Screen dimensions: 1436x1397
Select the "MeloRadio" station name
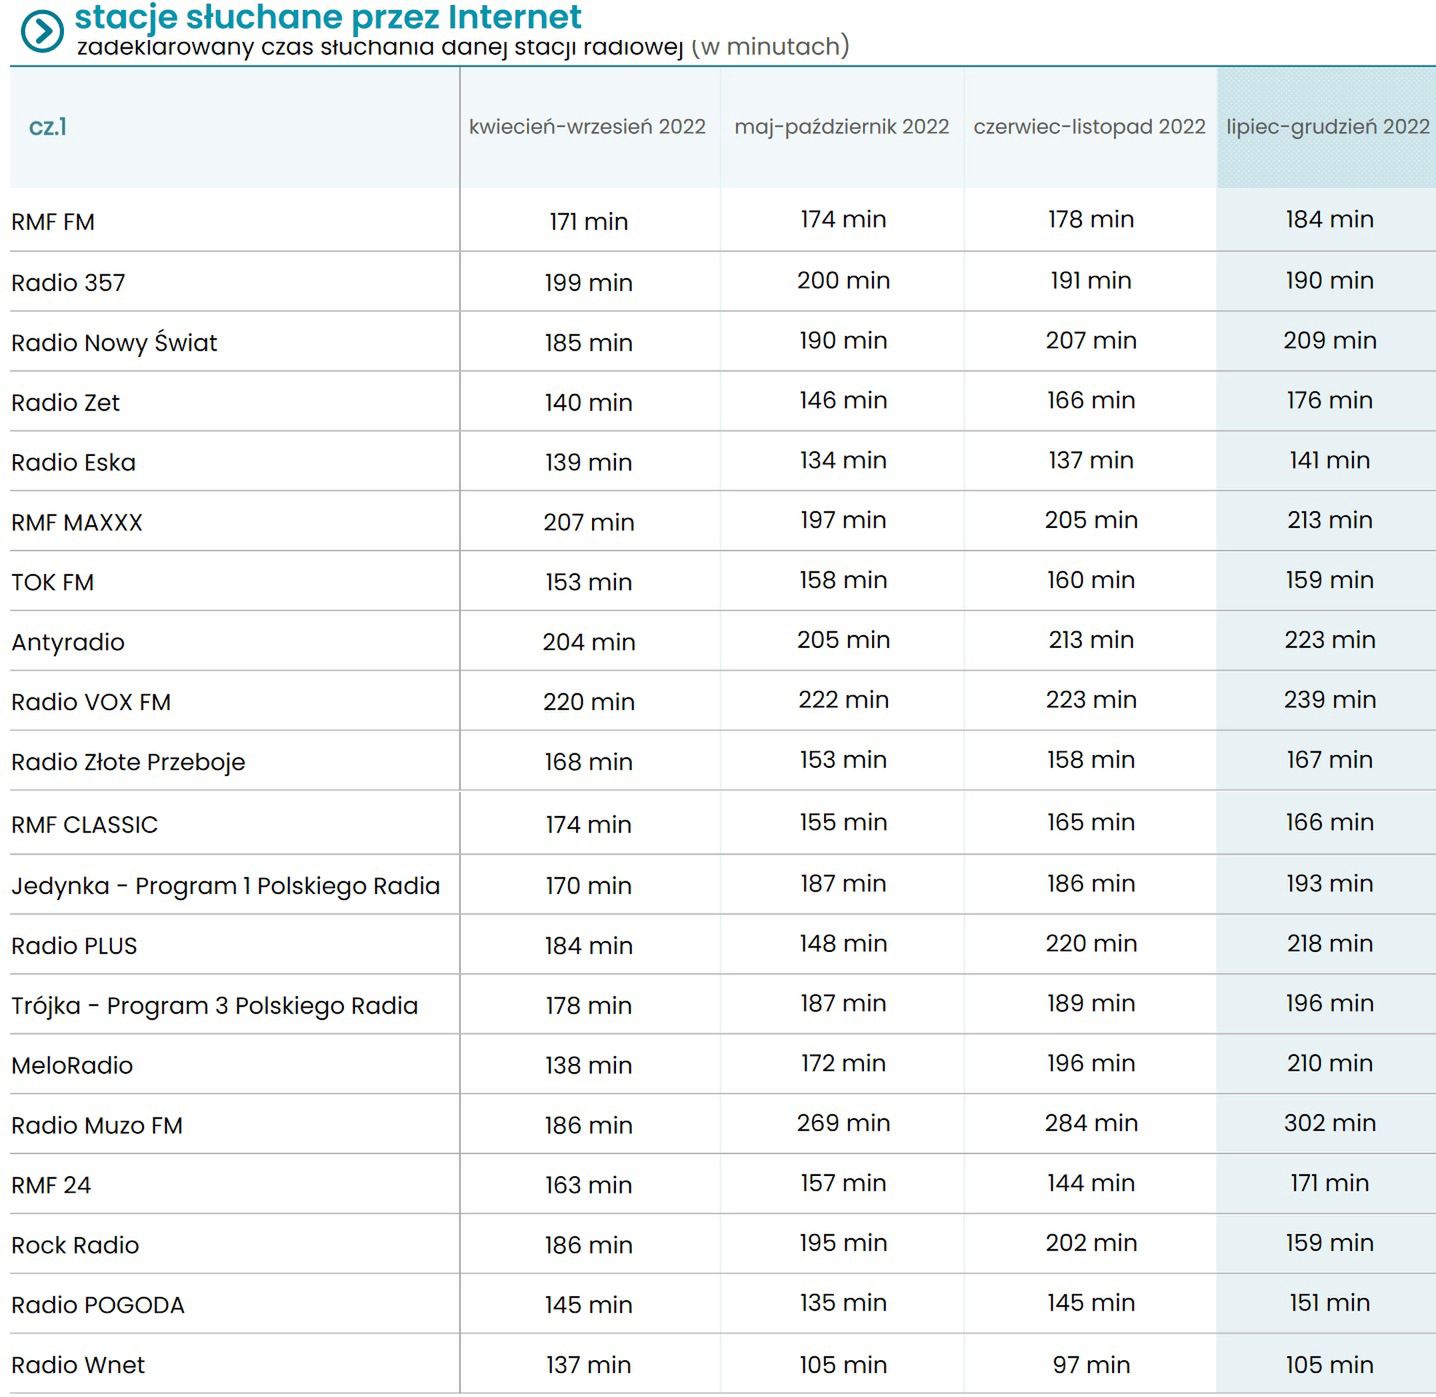tap(72, 1066)
